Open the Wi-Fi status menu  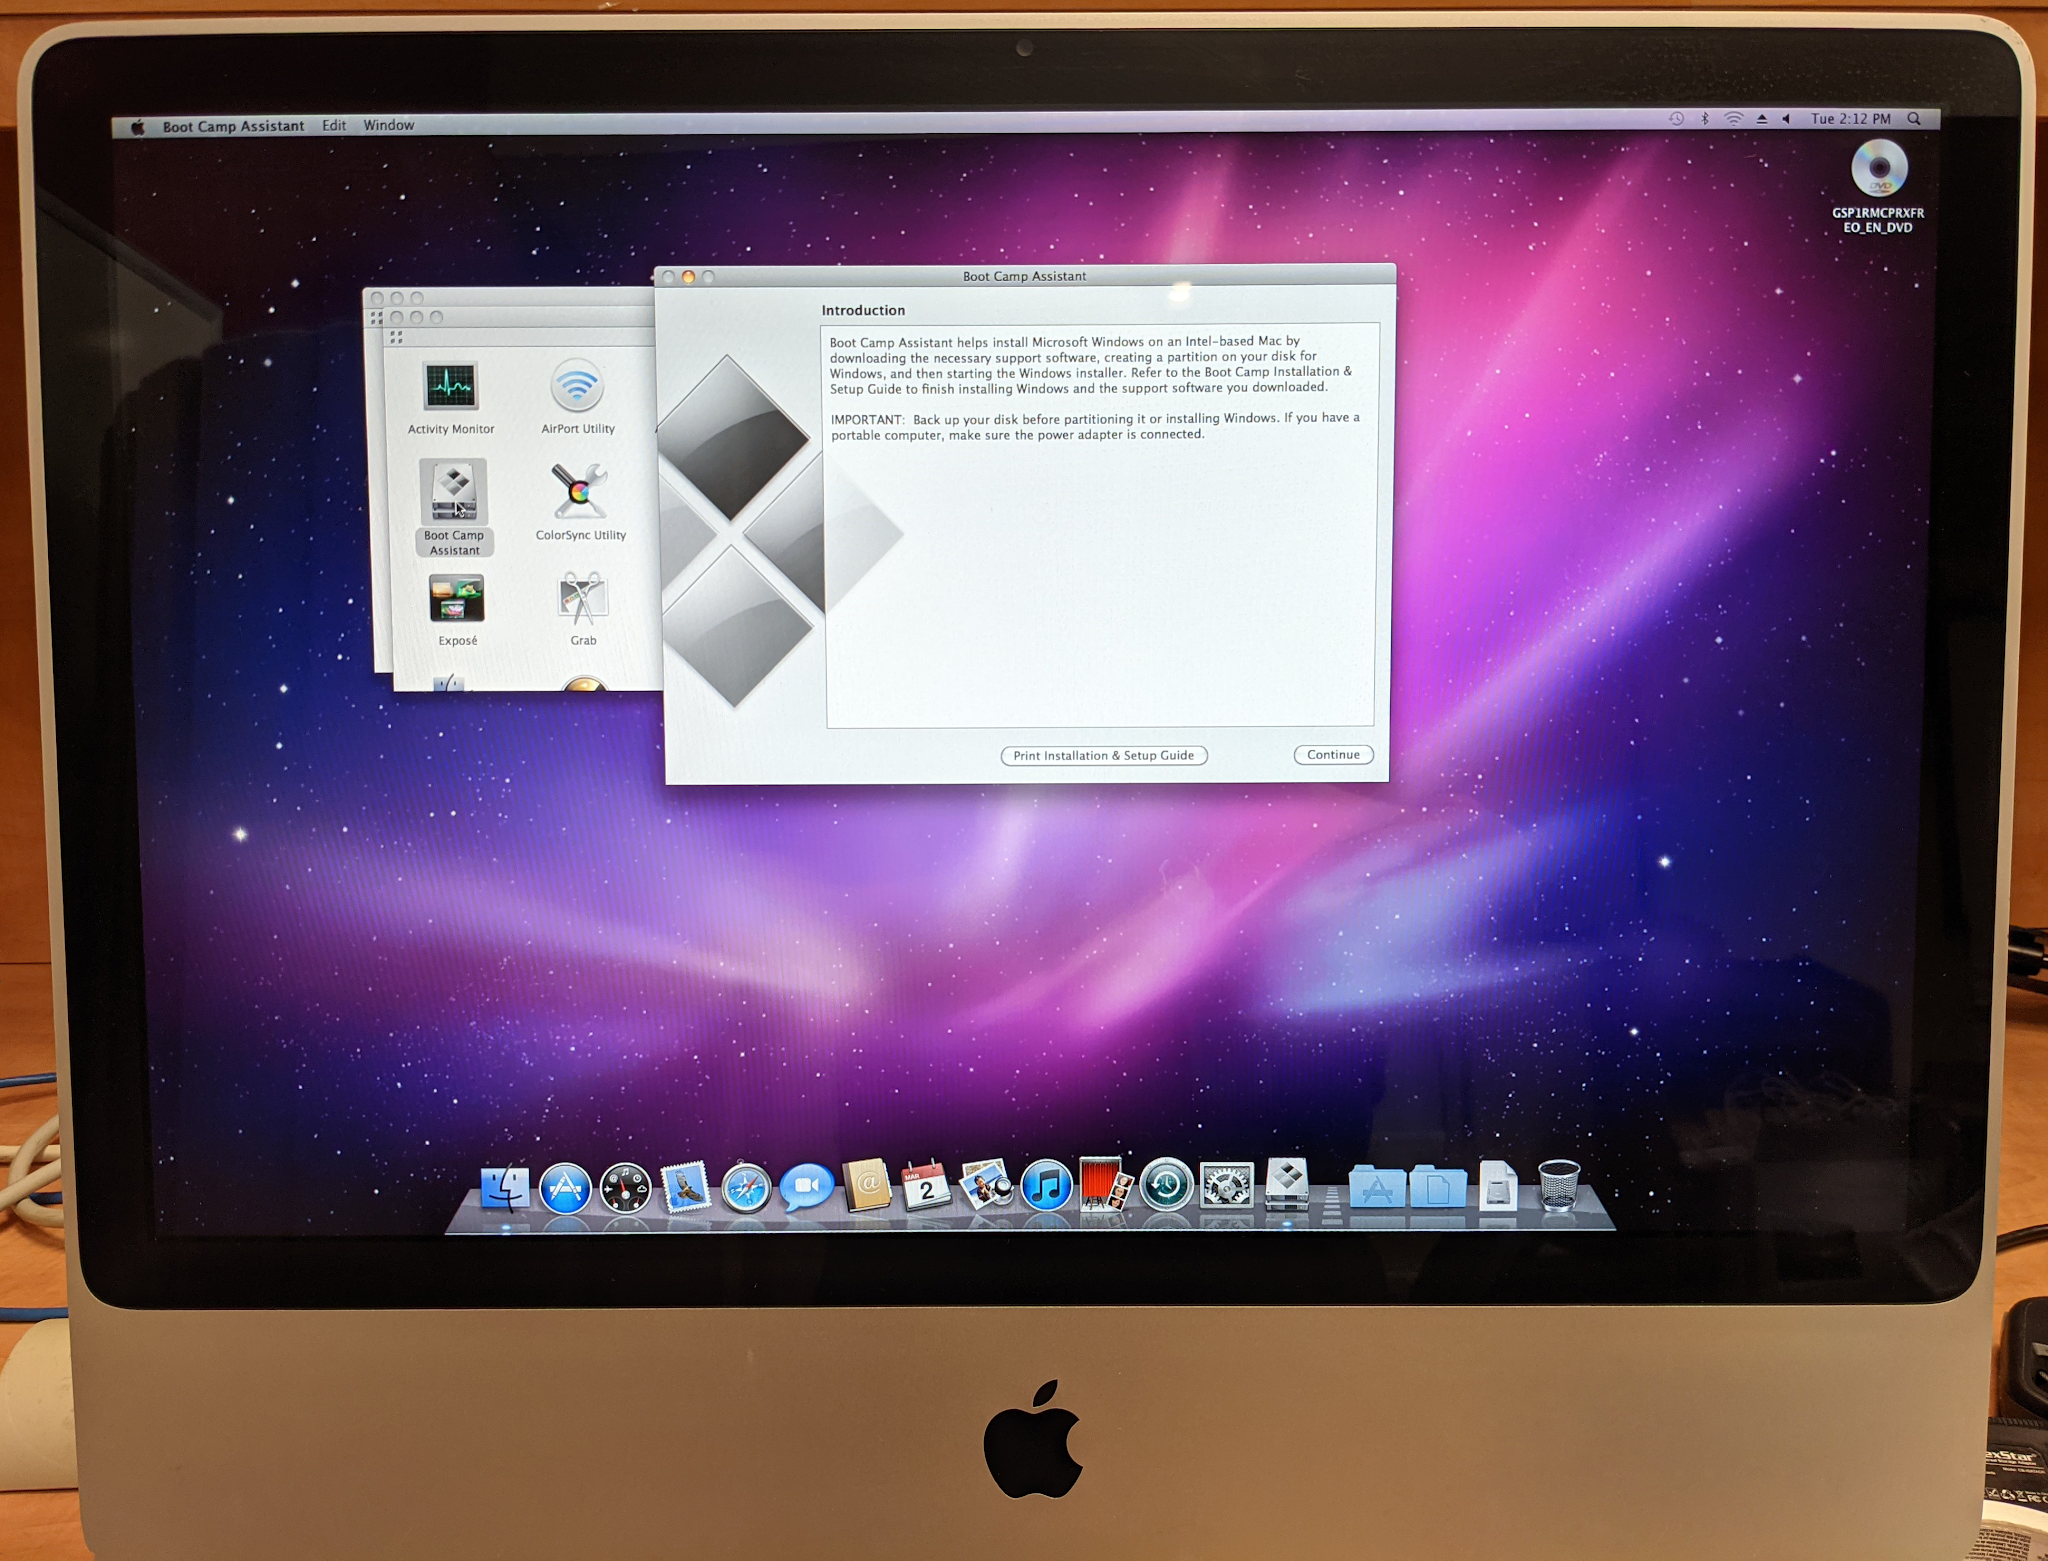click(1734, 119)
